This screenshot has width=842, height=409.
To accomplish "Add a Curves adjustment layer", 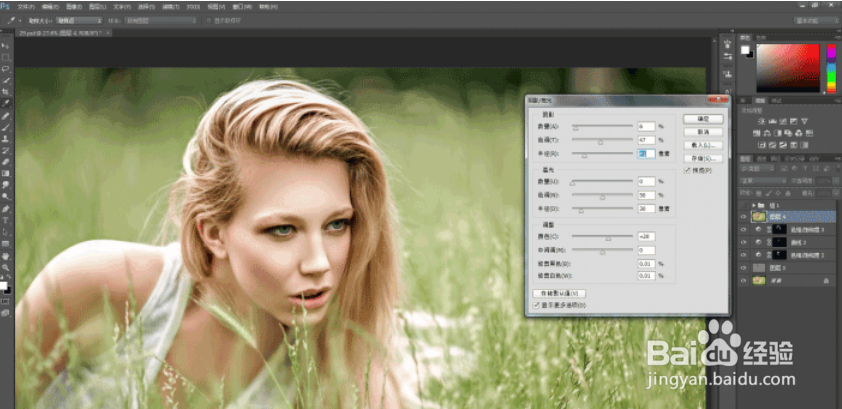I will (x=781, y=121).
